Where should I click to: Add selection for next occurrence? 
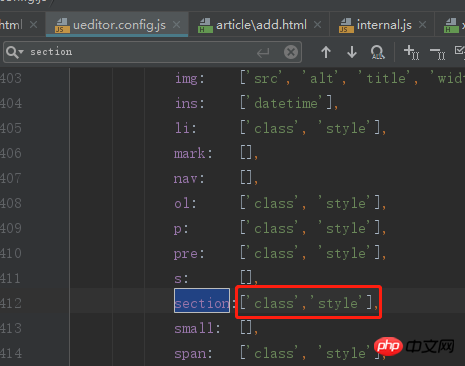point(411,52)
